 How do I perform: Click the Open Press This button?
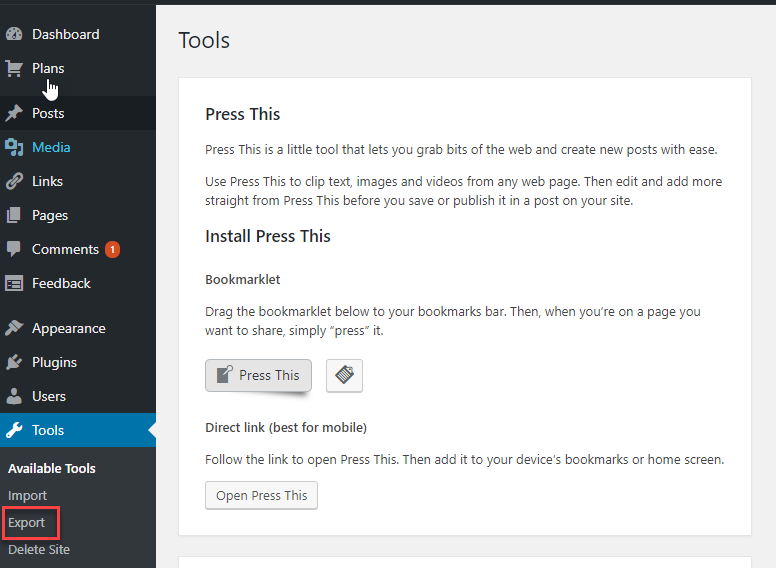[261, 495]
